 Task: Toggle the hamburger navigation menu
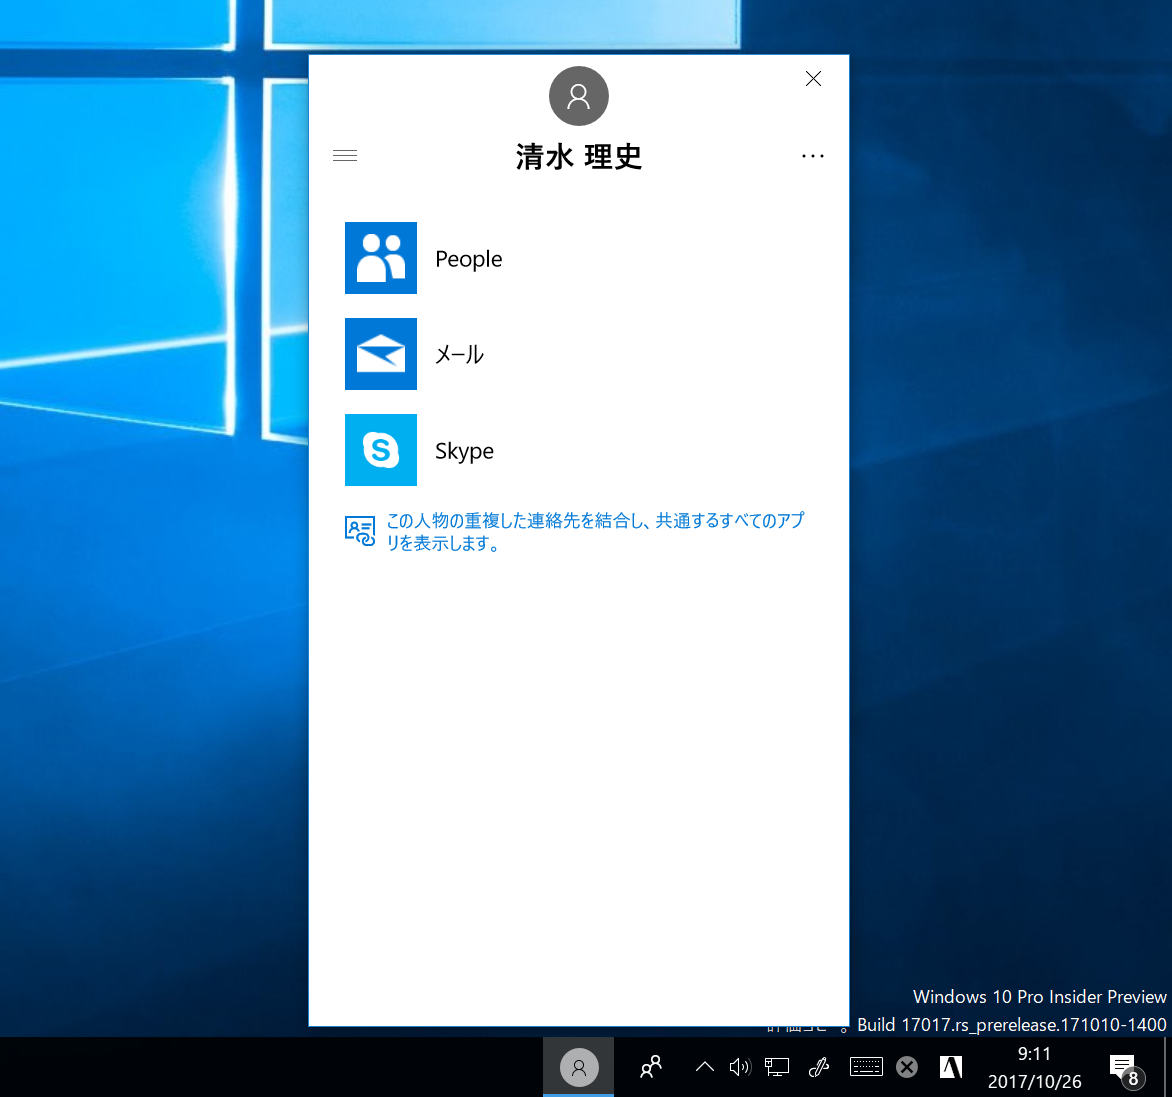tap(344, 155)
